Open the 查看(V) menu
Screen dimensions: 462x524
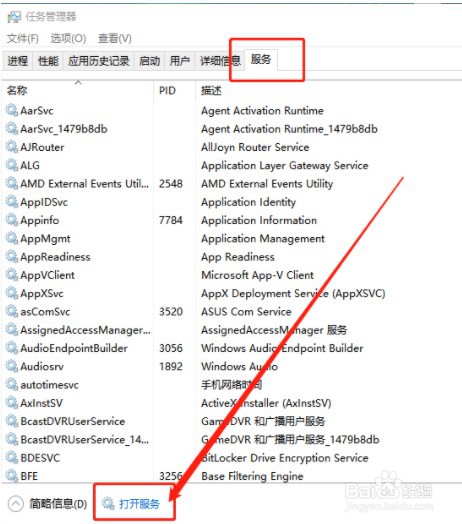point(115,38)
